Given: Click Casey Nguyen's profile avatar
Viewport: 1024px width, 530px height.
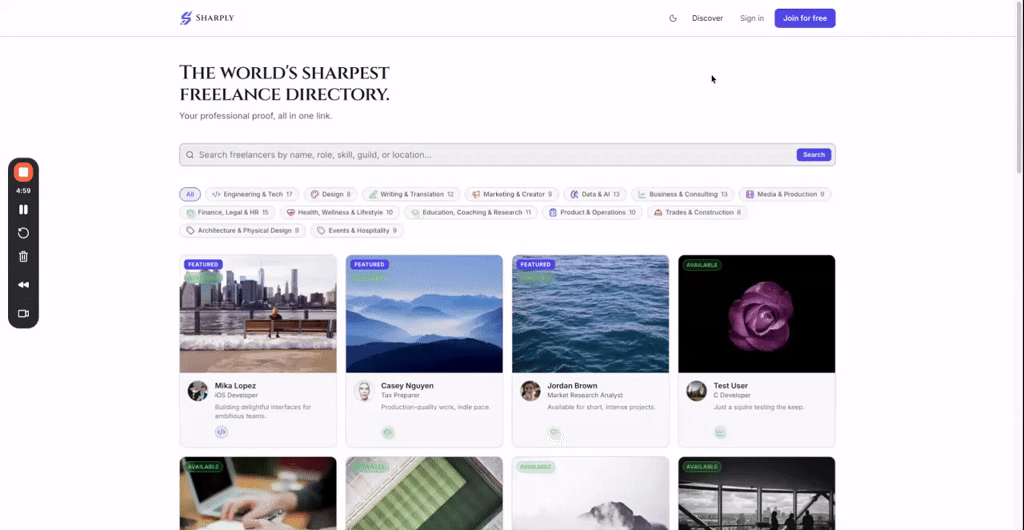Looking at the screenshot, I should [364, 391].
